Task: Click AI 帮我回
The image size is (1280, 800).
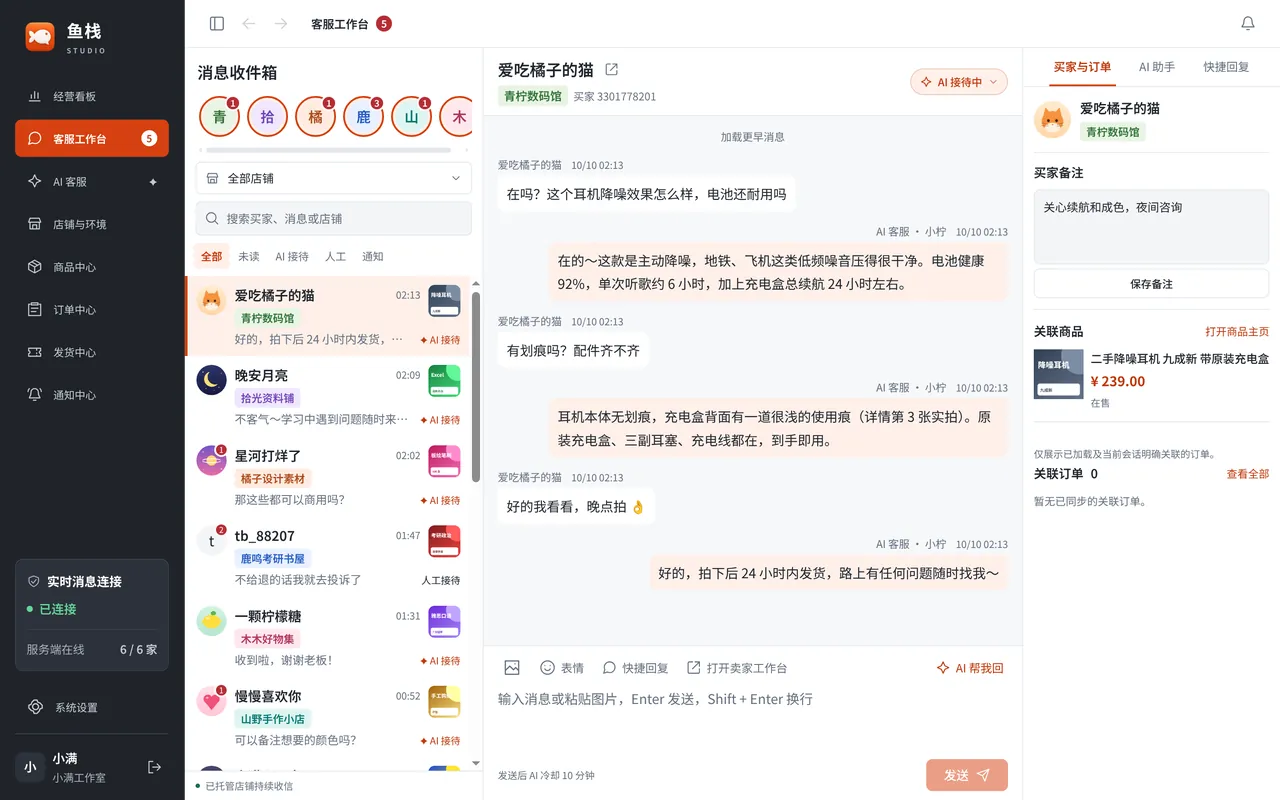Action: [x=969, y=668]
